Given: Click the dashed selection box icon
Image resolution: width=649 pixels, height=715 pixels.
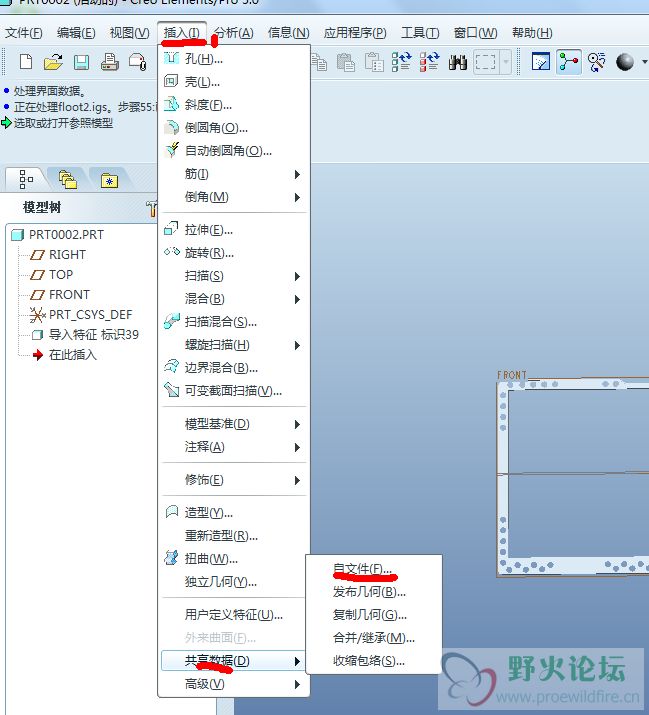Looking at the screenshot, I should 485,62.
